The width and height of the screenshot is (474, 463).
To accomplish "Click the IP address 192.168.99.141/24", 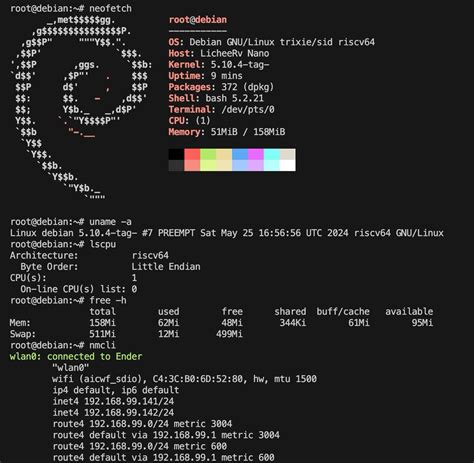I will pos(129,401).
